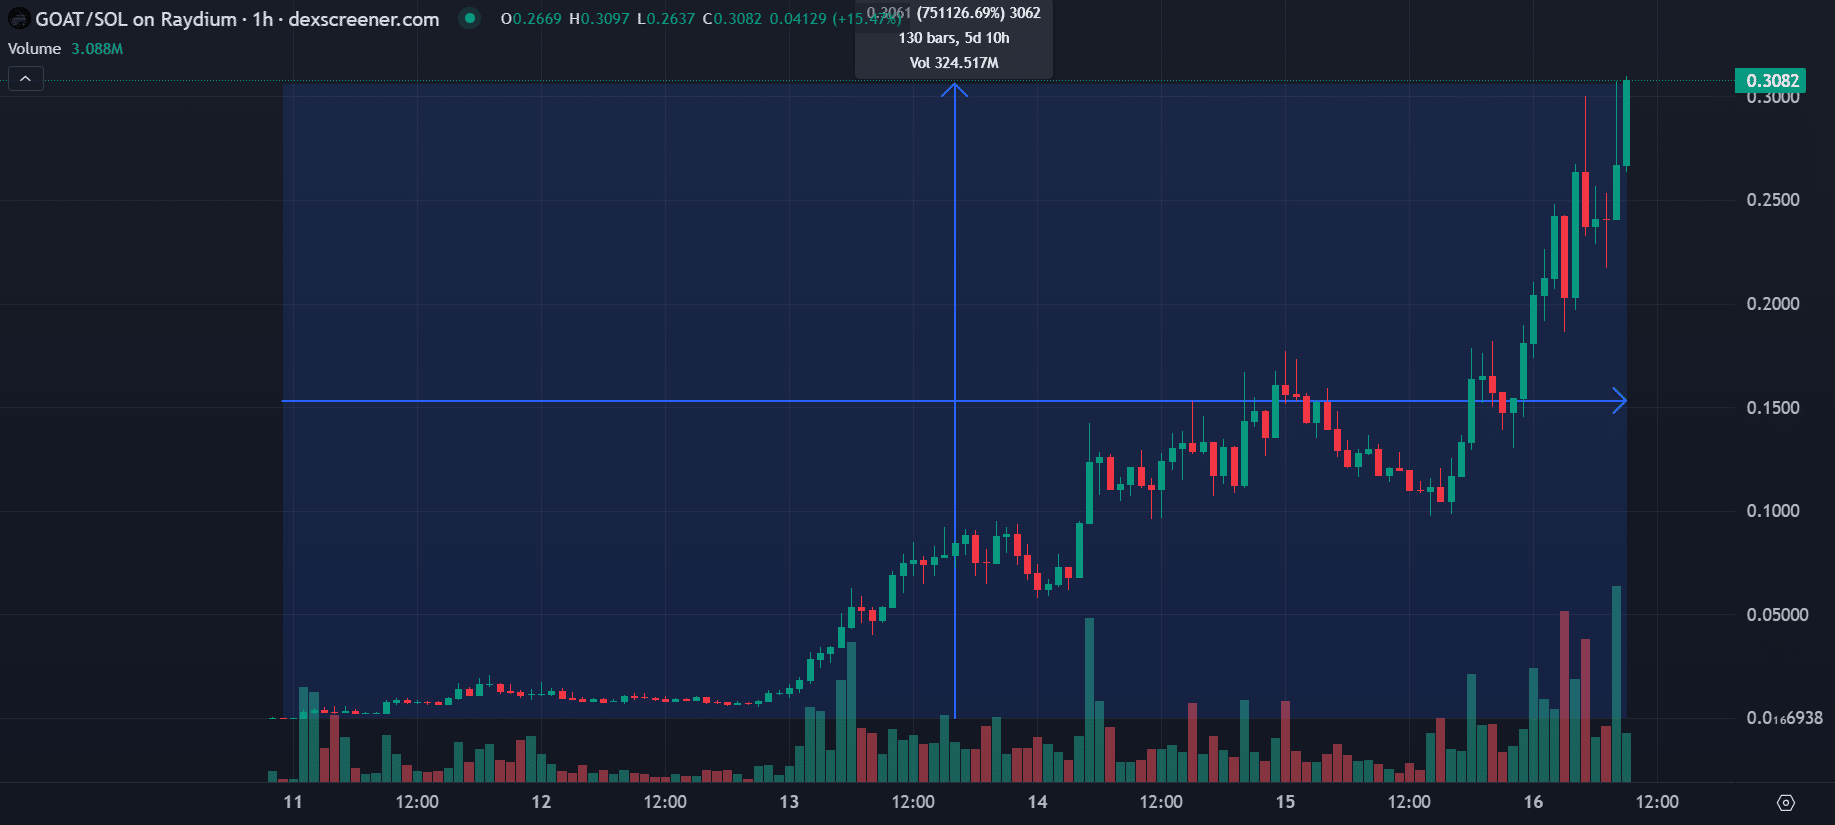Collapse the legend with the chevron button
This screenshot has height=825, width=1835.
coord(26,79)
